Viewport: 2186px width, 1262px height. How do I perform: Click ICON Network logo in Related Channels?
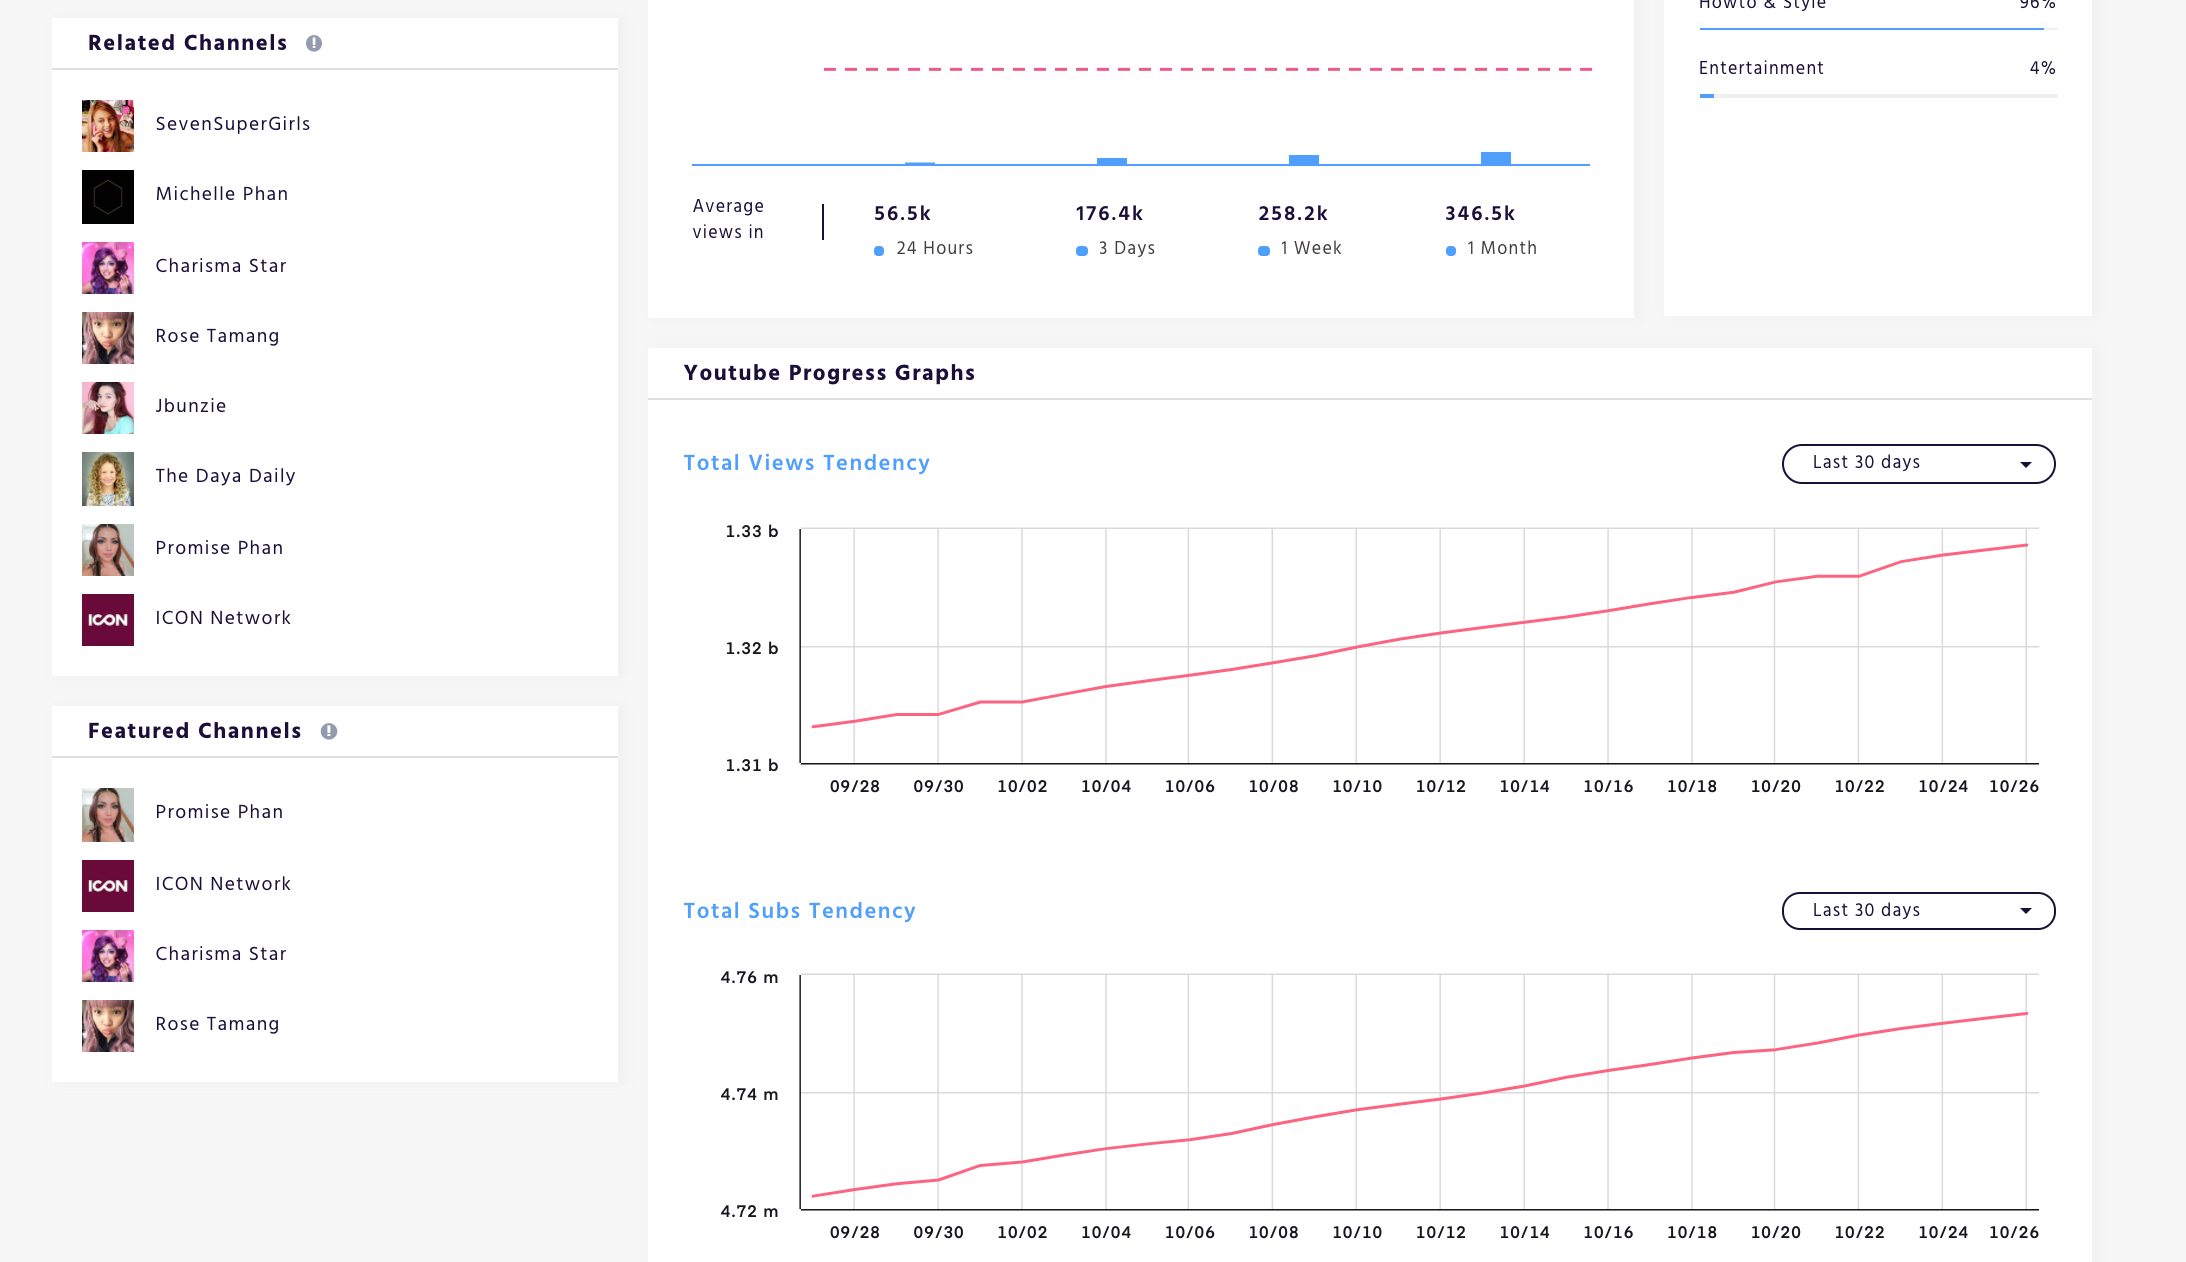click(108, 620)
